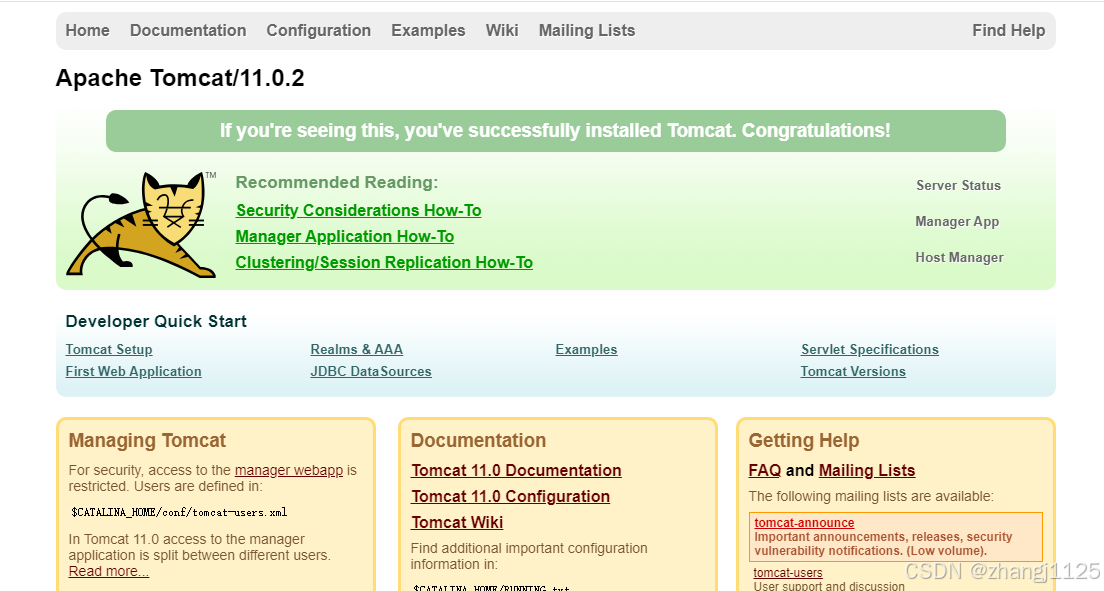Click the Managing Tomcat heading
Screen dimensions: 1104x591
pos(147,441)
